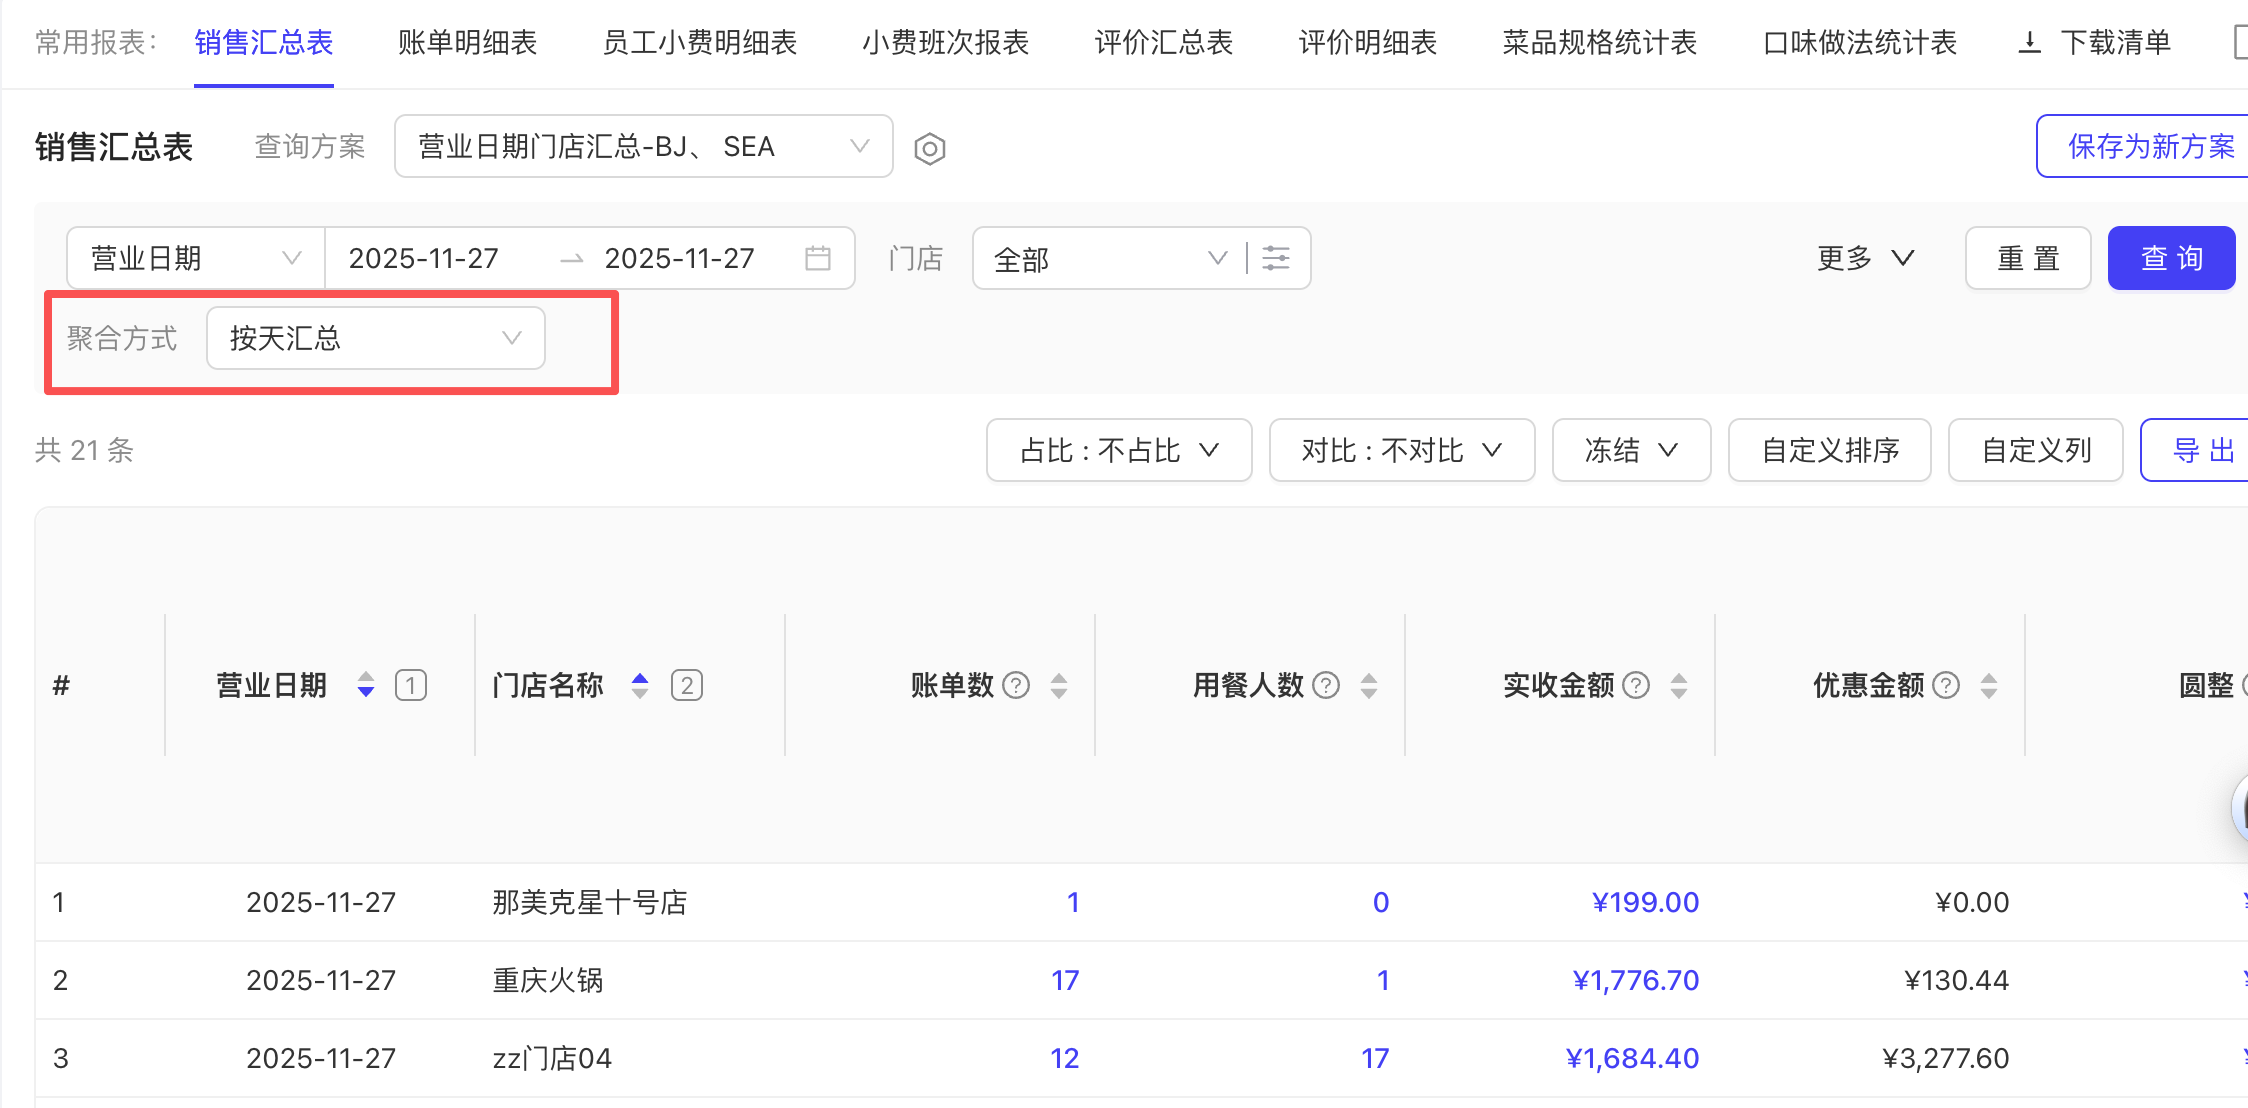The image size is (2248, 1108).
Task: Open the 查询方案 scheme dropdown
Action: (643, 147)
